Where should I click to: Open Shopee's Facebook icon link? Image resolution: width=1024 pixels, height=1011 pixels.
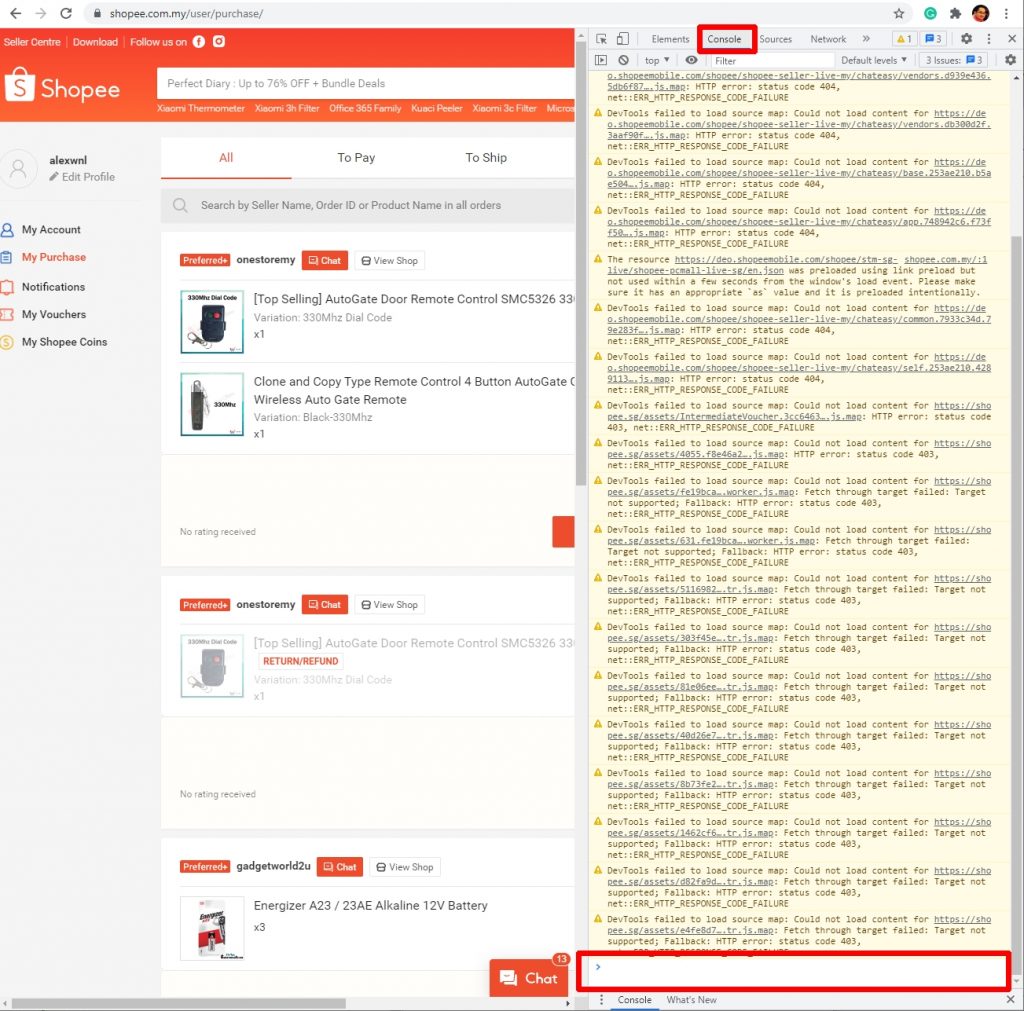199,42
